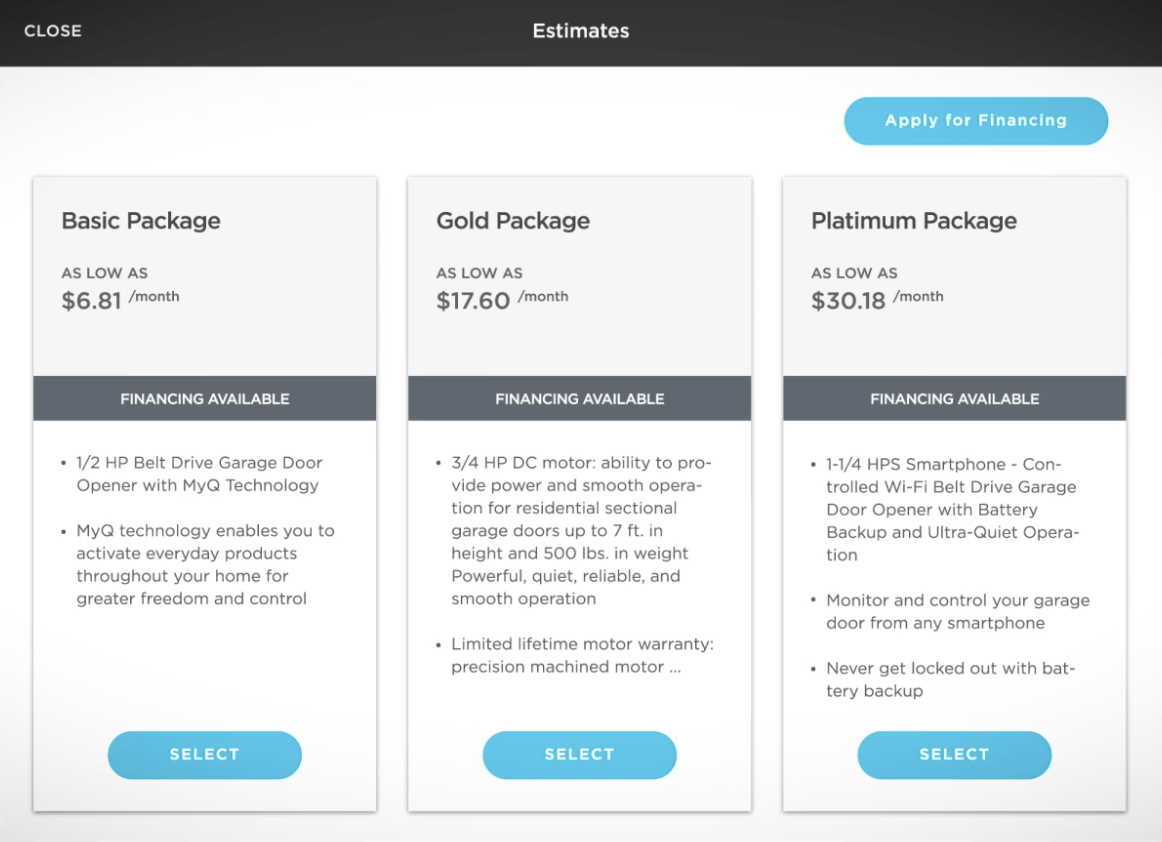Click the Gold Package title

512,221
